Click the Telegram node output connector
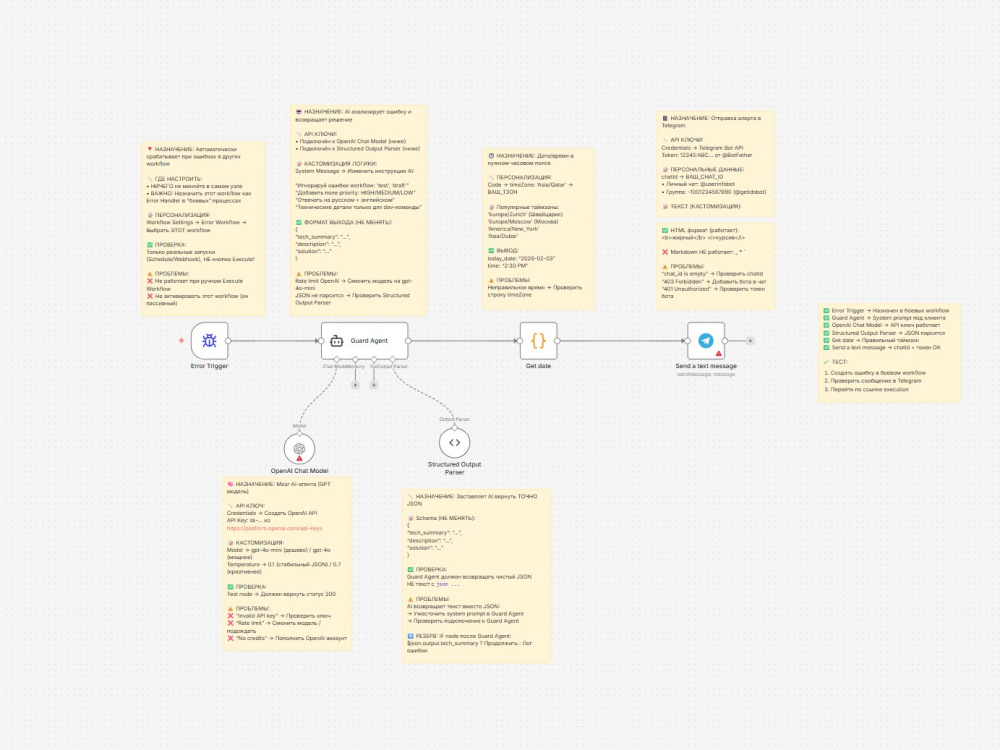The width and height of the screenshot is (1000, 750). pyautogui.click(x=725, y=341)
